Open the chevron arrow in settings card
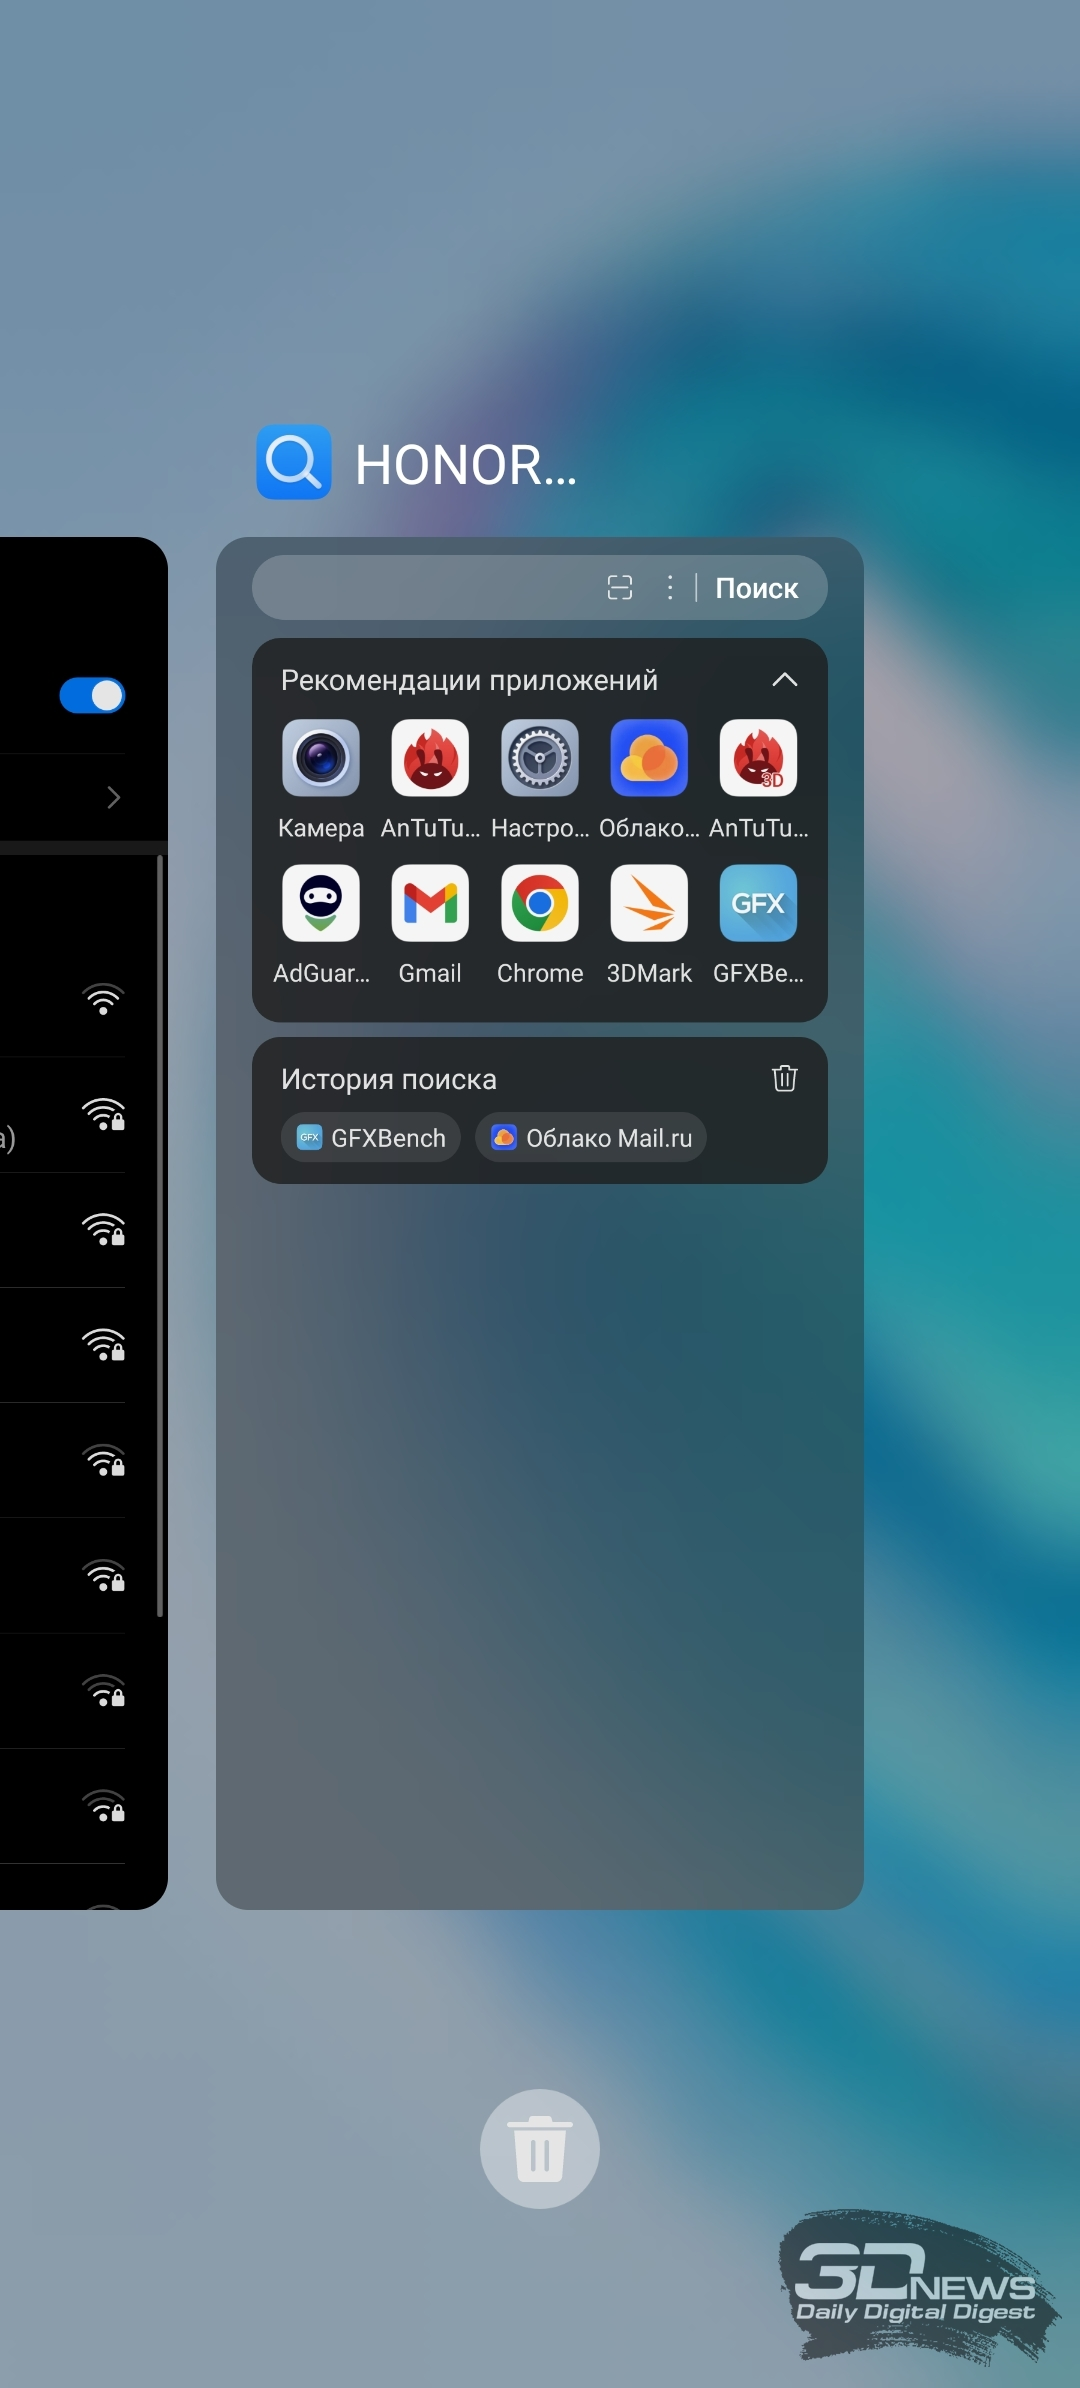 click(113, 797)
